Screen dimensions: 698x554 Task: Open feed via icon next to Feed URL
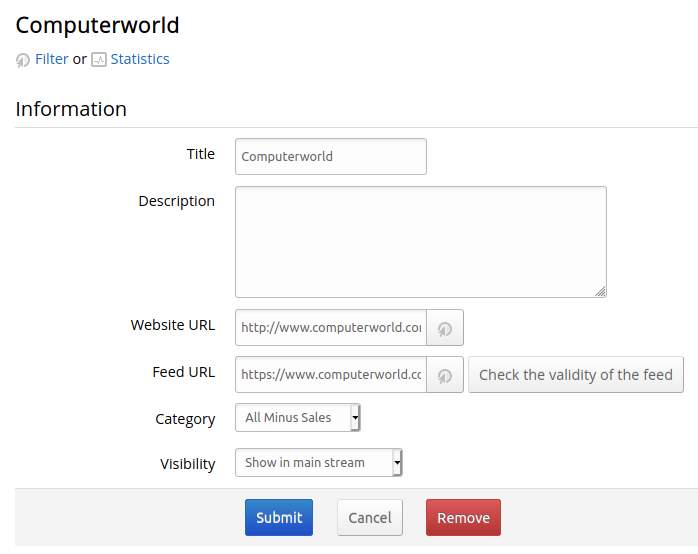[445, 375]
